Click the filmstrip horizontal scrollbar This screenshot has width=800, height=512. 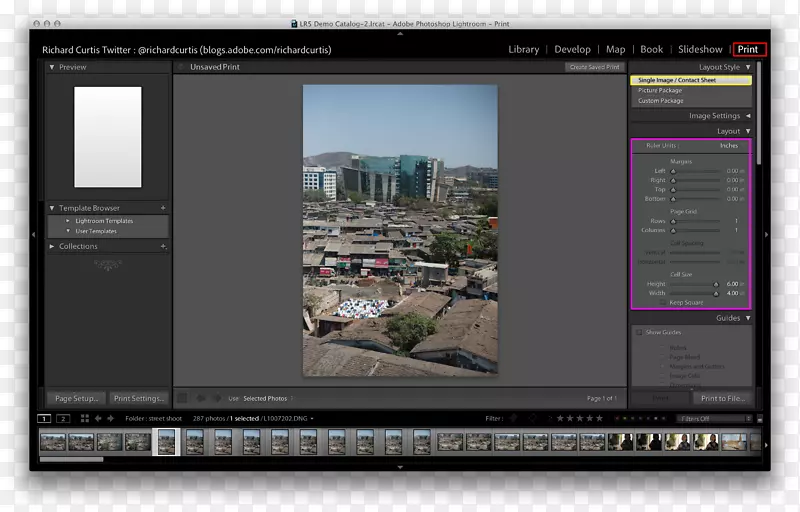71,459
